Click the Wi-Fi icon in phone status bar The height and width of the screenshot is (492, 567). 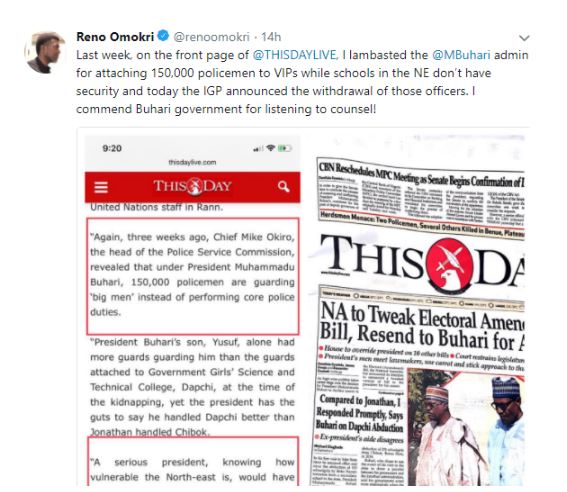point(270,148)
